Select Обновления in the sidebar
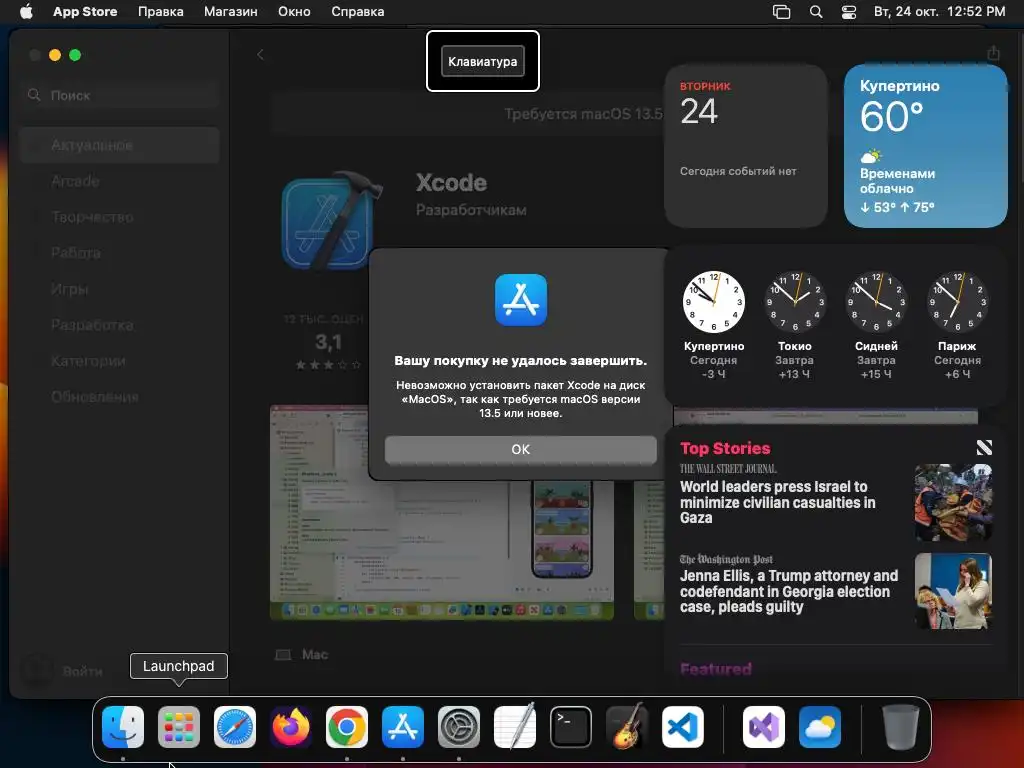Screen dimensions: 1024x768 [x=120, y=396]
